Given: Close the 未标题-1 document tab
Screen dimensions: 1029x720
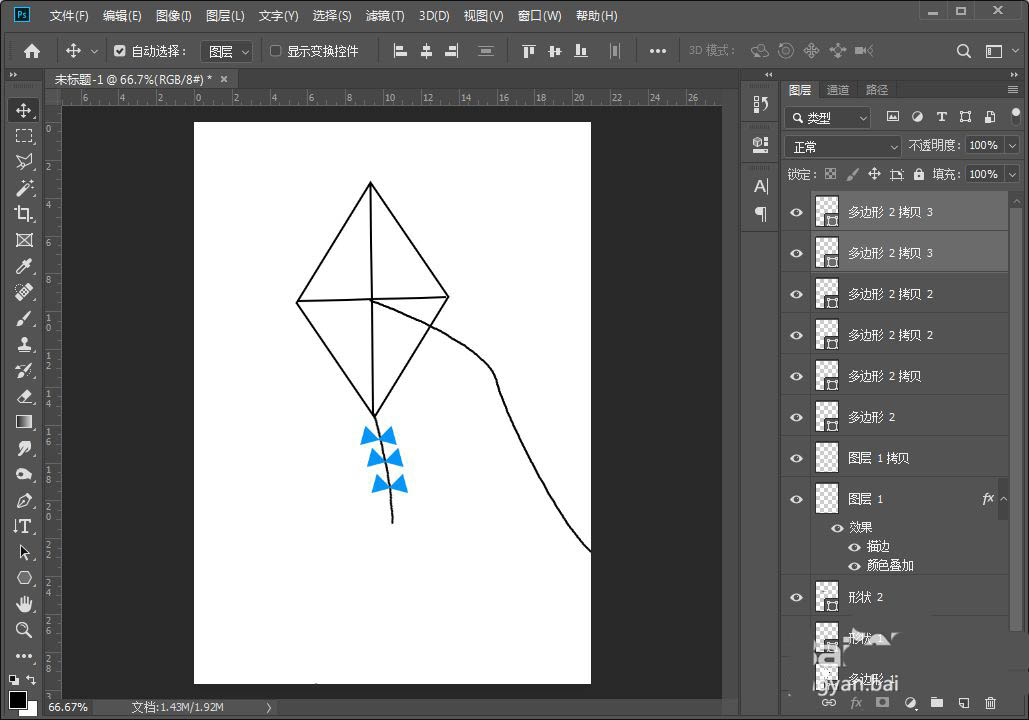Looking at the screenshot, I should click(x=224, y=79).
